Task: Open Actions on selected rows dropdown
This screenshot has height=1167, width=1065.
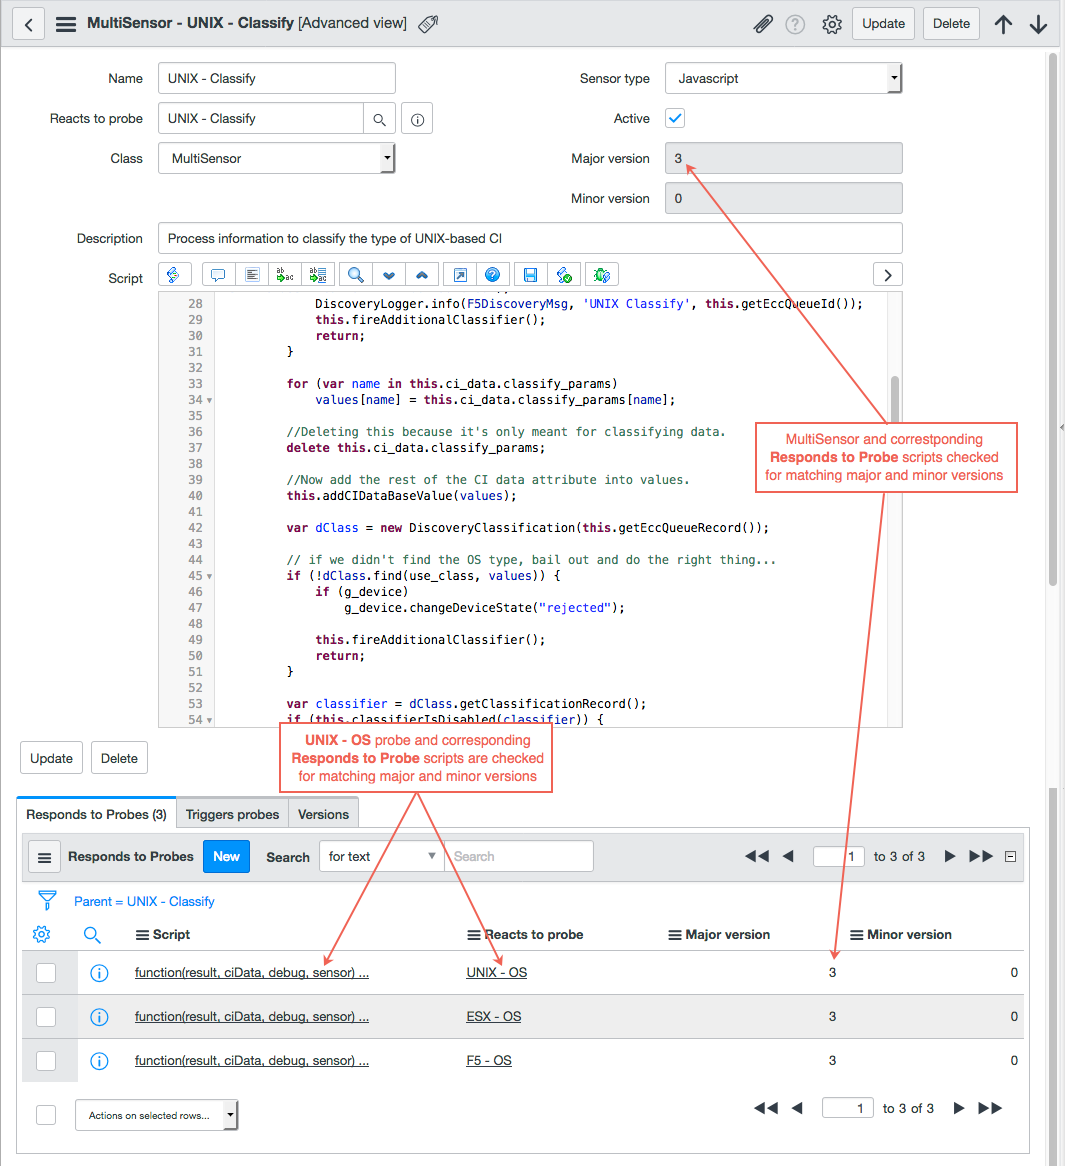Action: pyautogui.click(x=156, y=1116)
